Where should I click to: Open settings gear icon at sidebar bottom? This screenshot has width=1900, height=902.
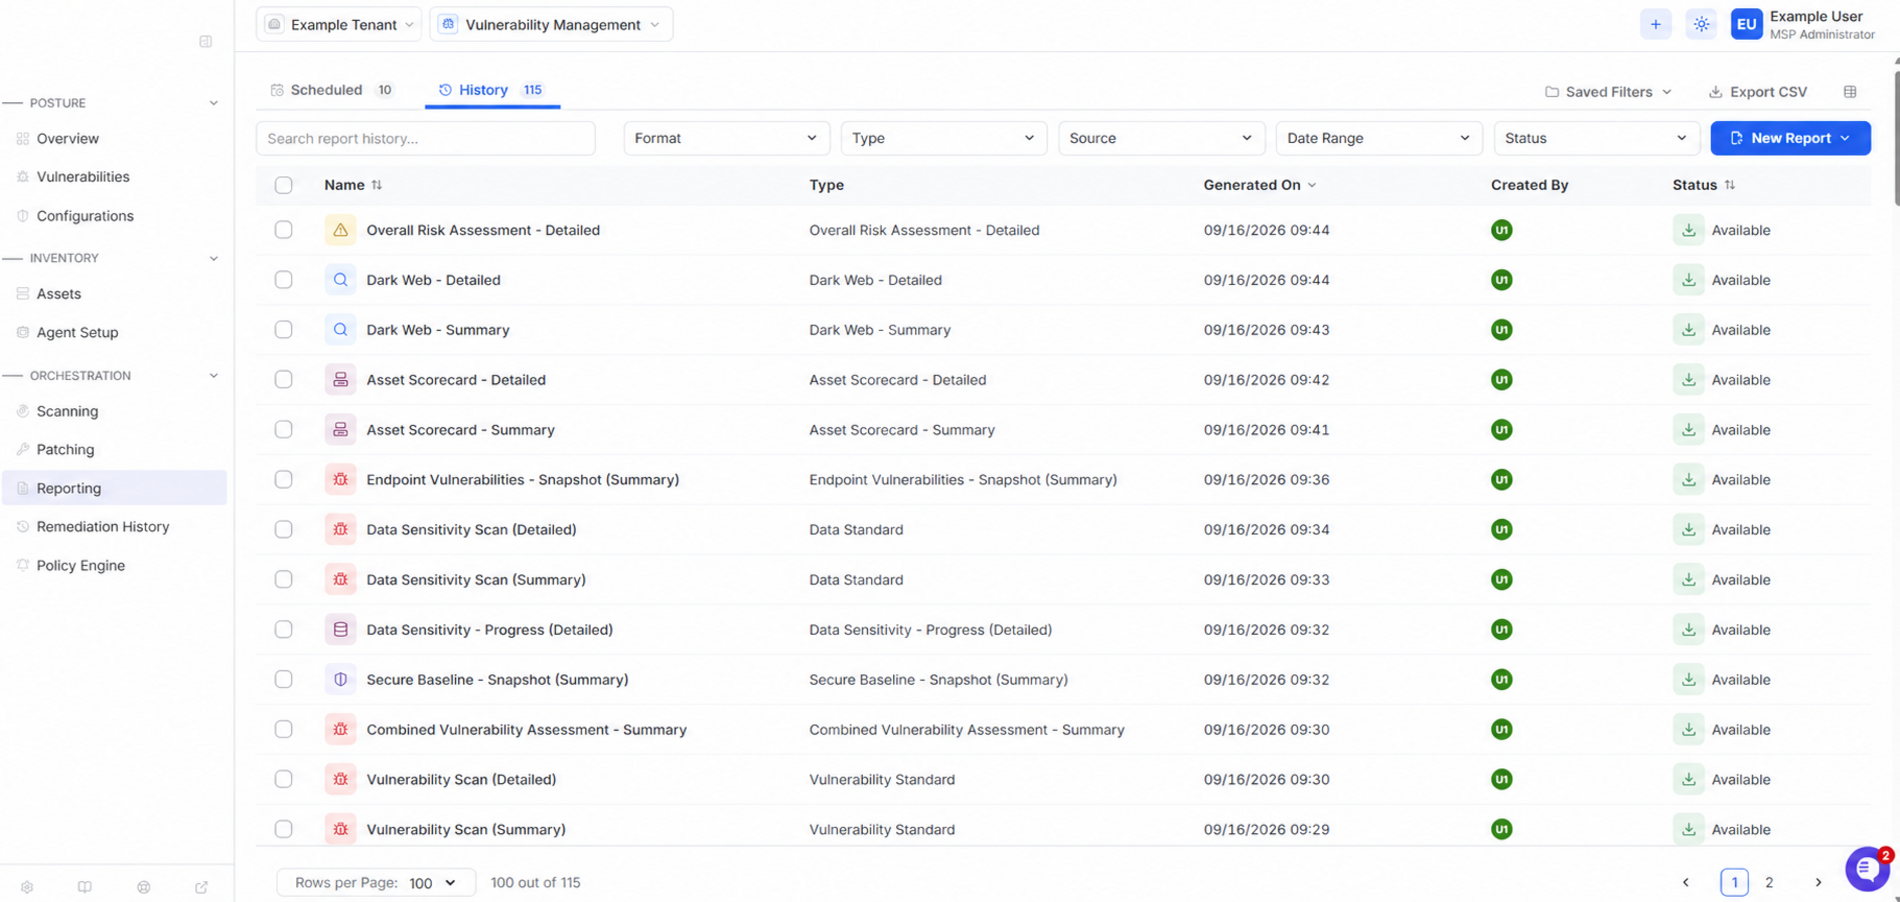(x=27, y=887)
